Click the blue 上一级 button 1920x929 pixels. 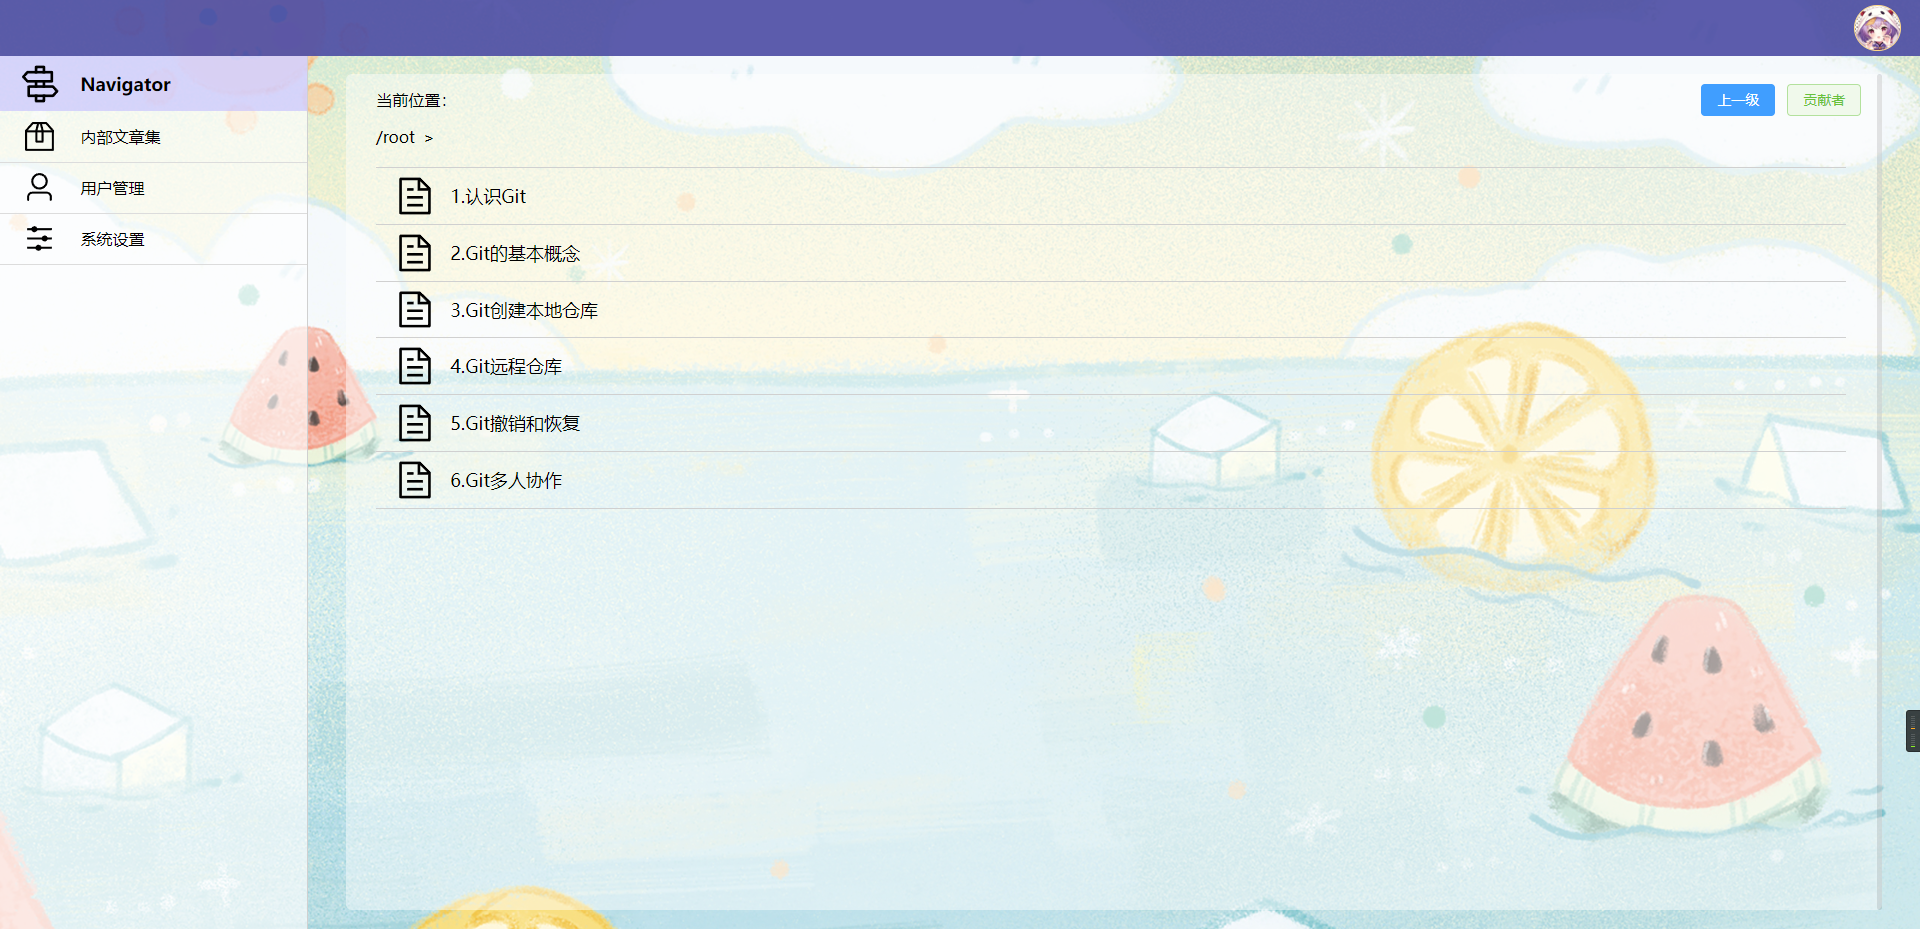pos(1738,100)
